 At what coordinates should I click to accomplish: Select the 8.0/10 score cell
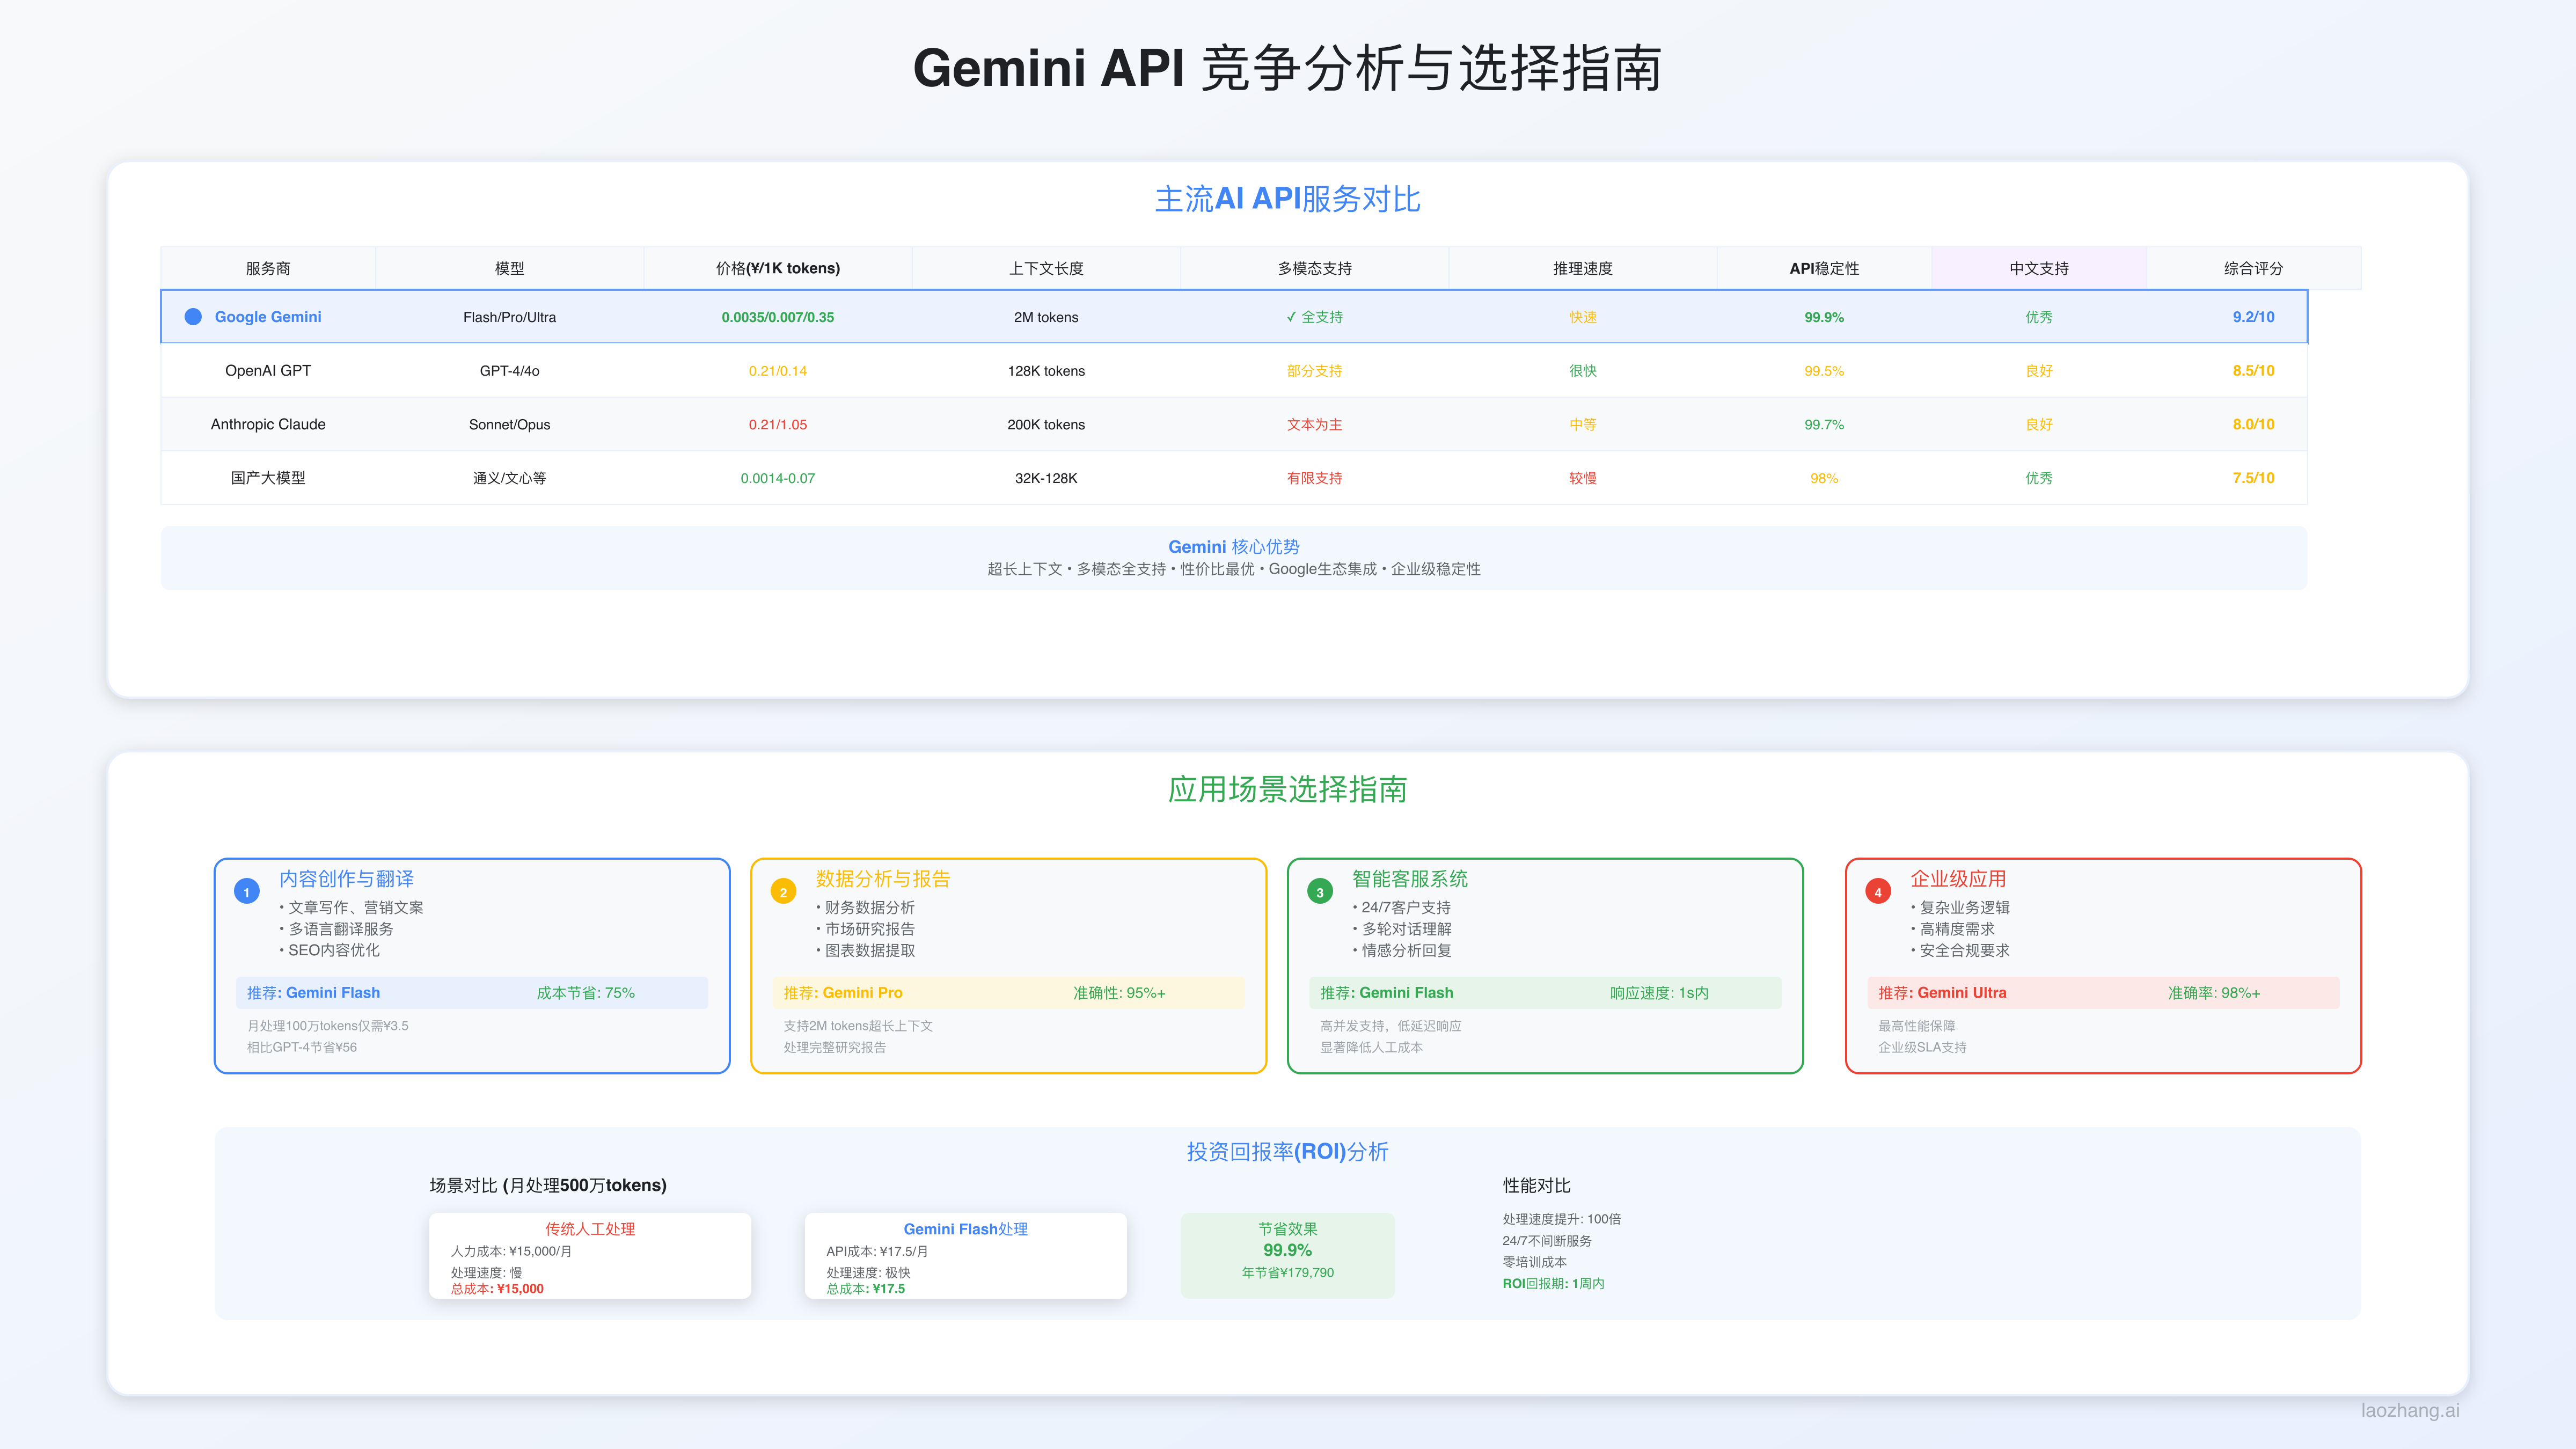pyautogui.click(x=2254, y=424)
